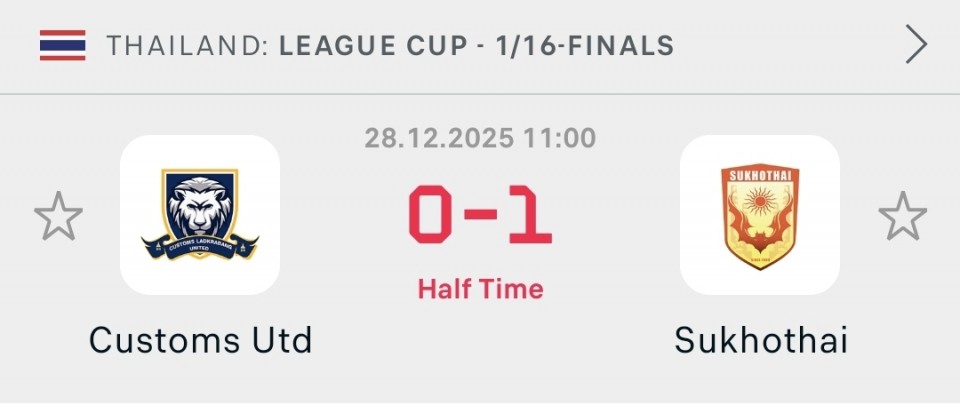Select the Customs Utd team name
The width and height of the screenshot is (960, 405).
[x=200, y=341]
